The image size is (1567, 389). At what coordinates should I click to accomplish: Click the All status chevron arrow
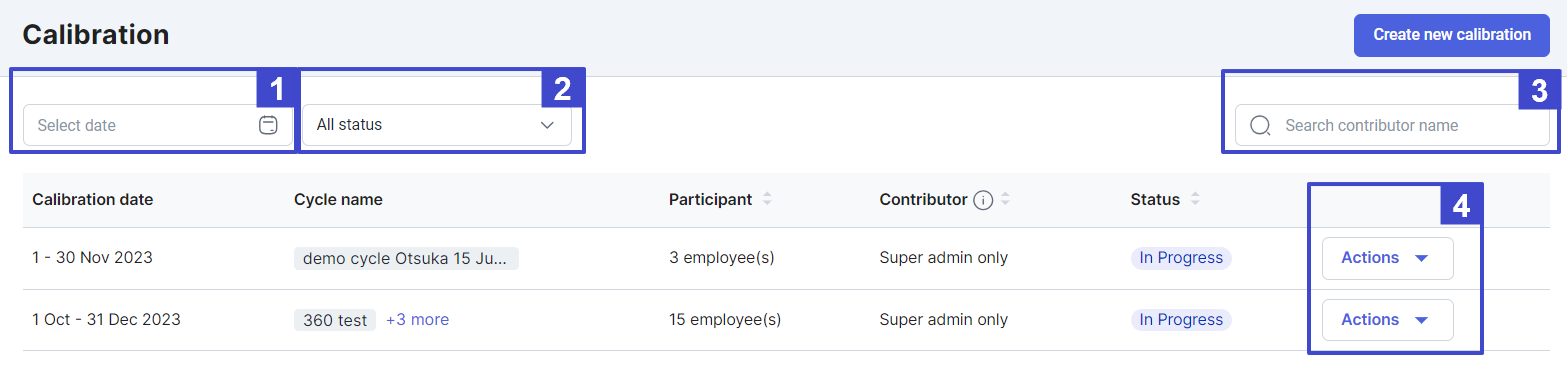(x=547, y=125)
